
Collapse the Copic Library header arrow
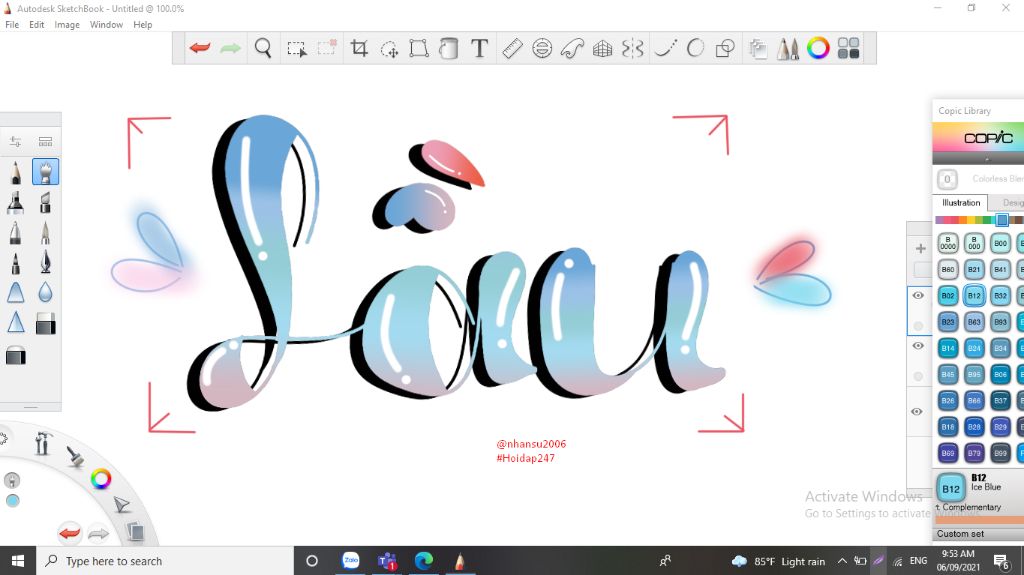click(987, 159)
